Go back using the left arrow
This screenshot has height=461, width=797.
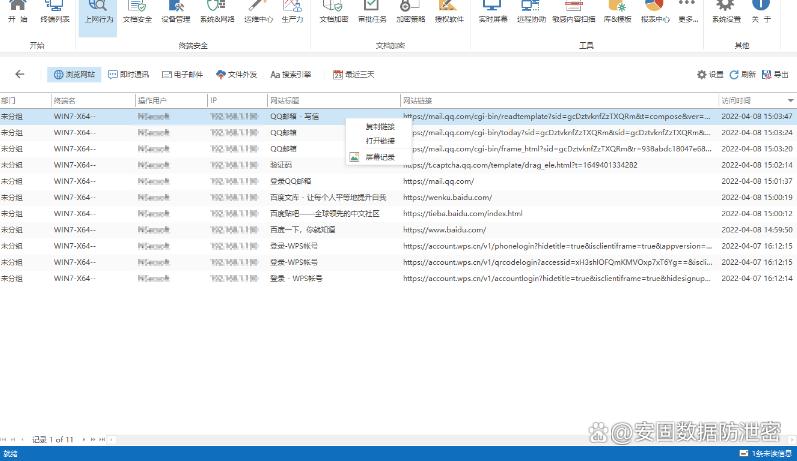[19, 74]
